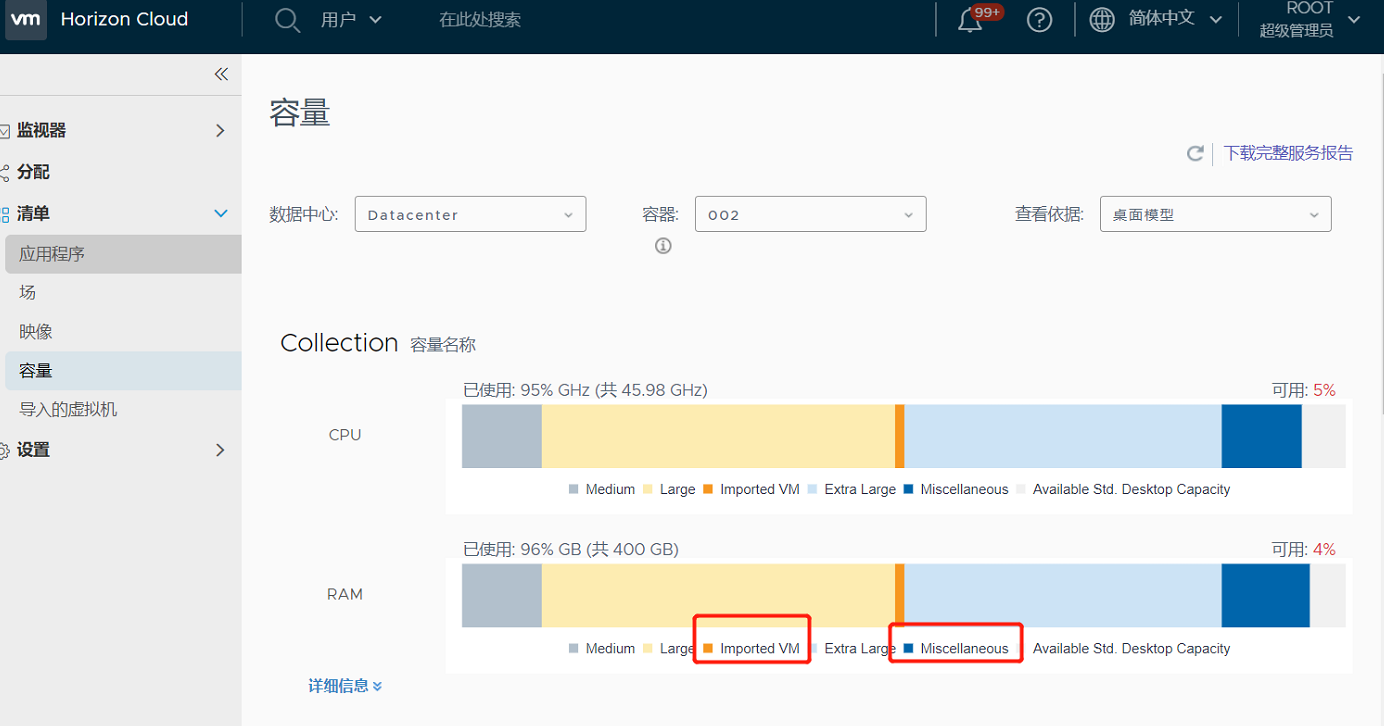The width and height of the screenshot is (1384, 726).
Task: Click Imported VM legend swatch under RAM chart
Action: click(x=708, y=648)
